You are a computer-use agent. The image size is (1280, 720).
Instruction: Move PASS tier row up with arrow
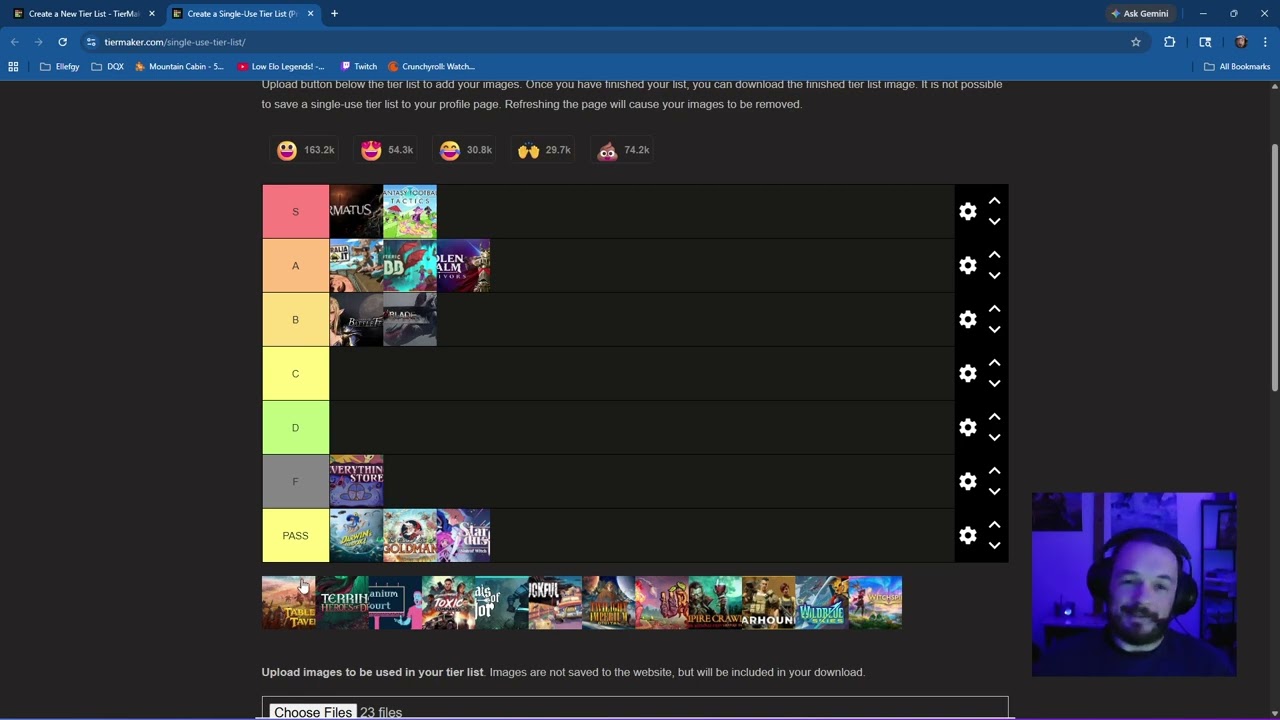[994, 525]
